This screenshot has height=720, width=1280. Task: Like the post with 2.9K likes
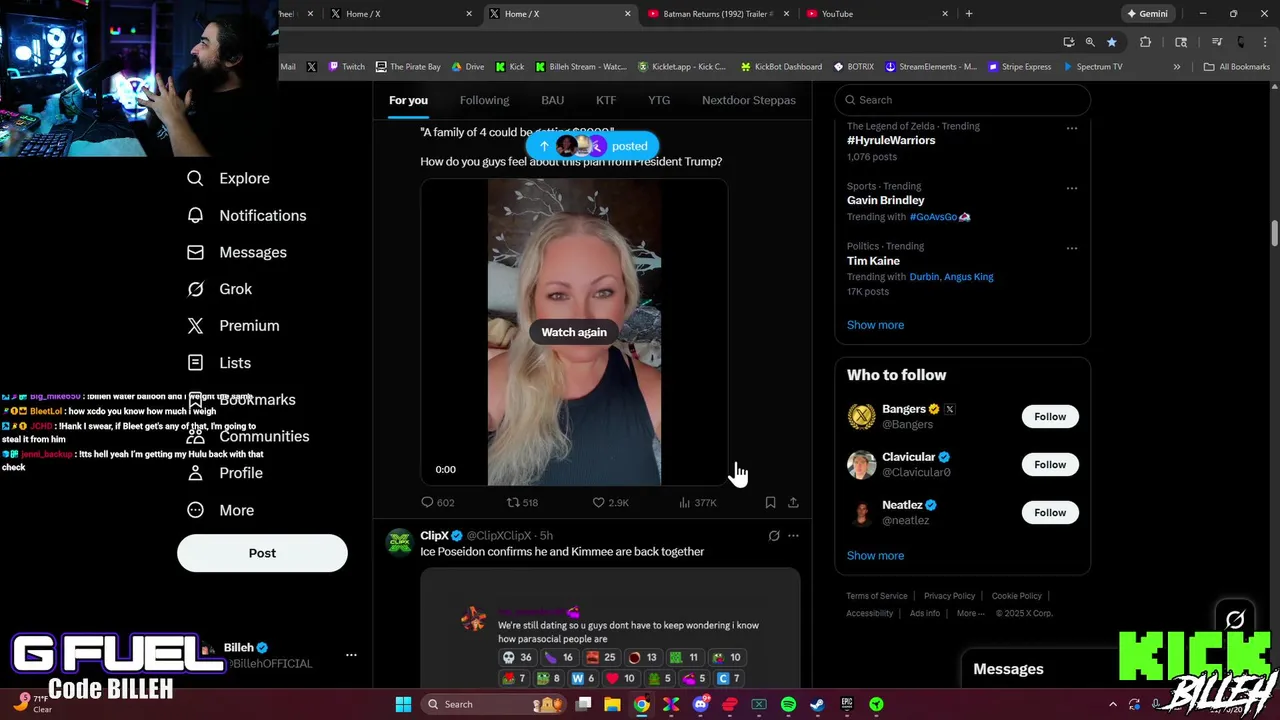(x=610, y=502)
